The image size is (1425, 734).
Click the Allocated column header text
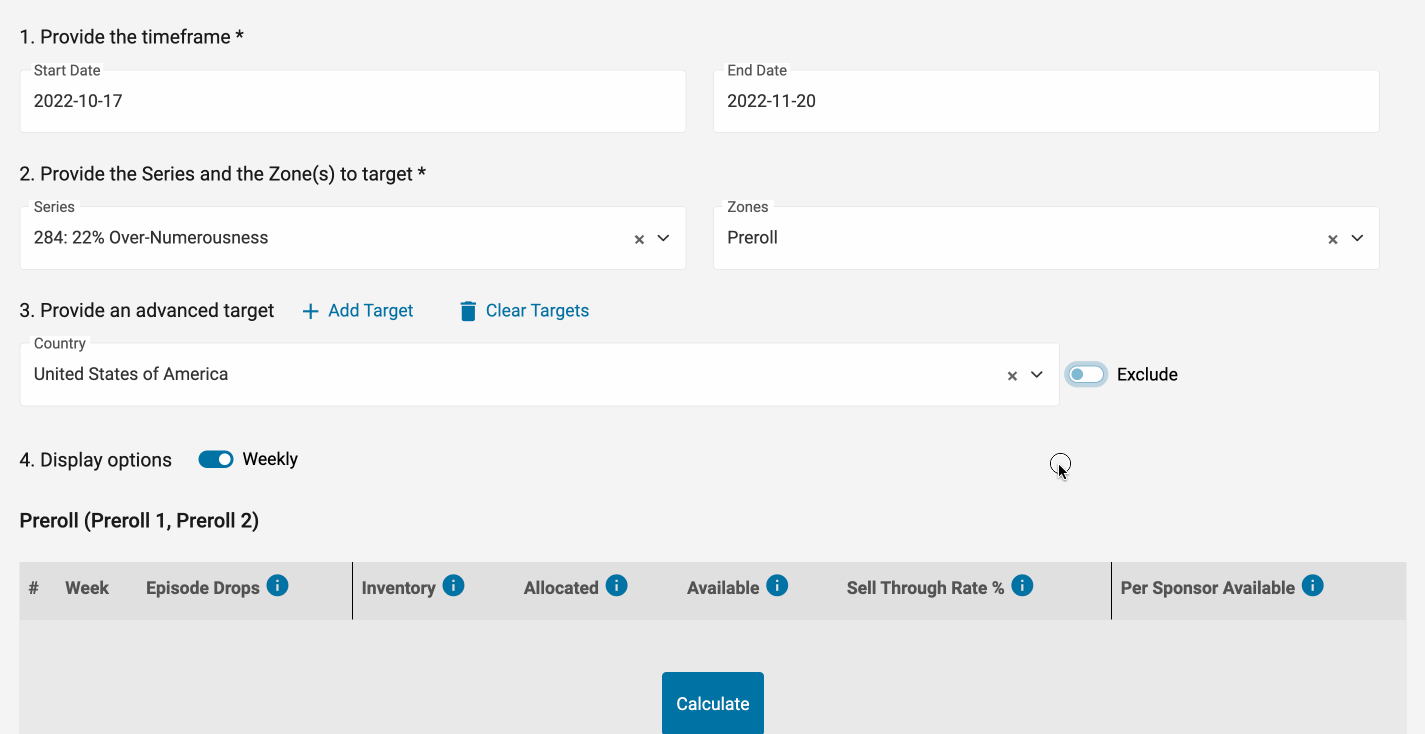pos(561,588)
